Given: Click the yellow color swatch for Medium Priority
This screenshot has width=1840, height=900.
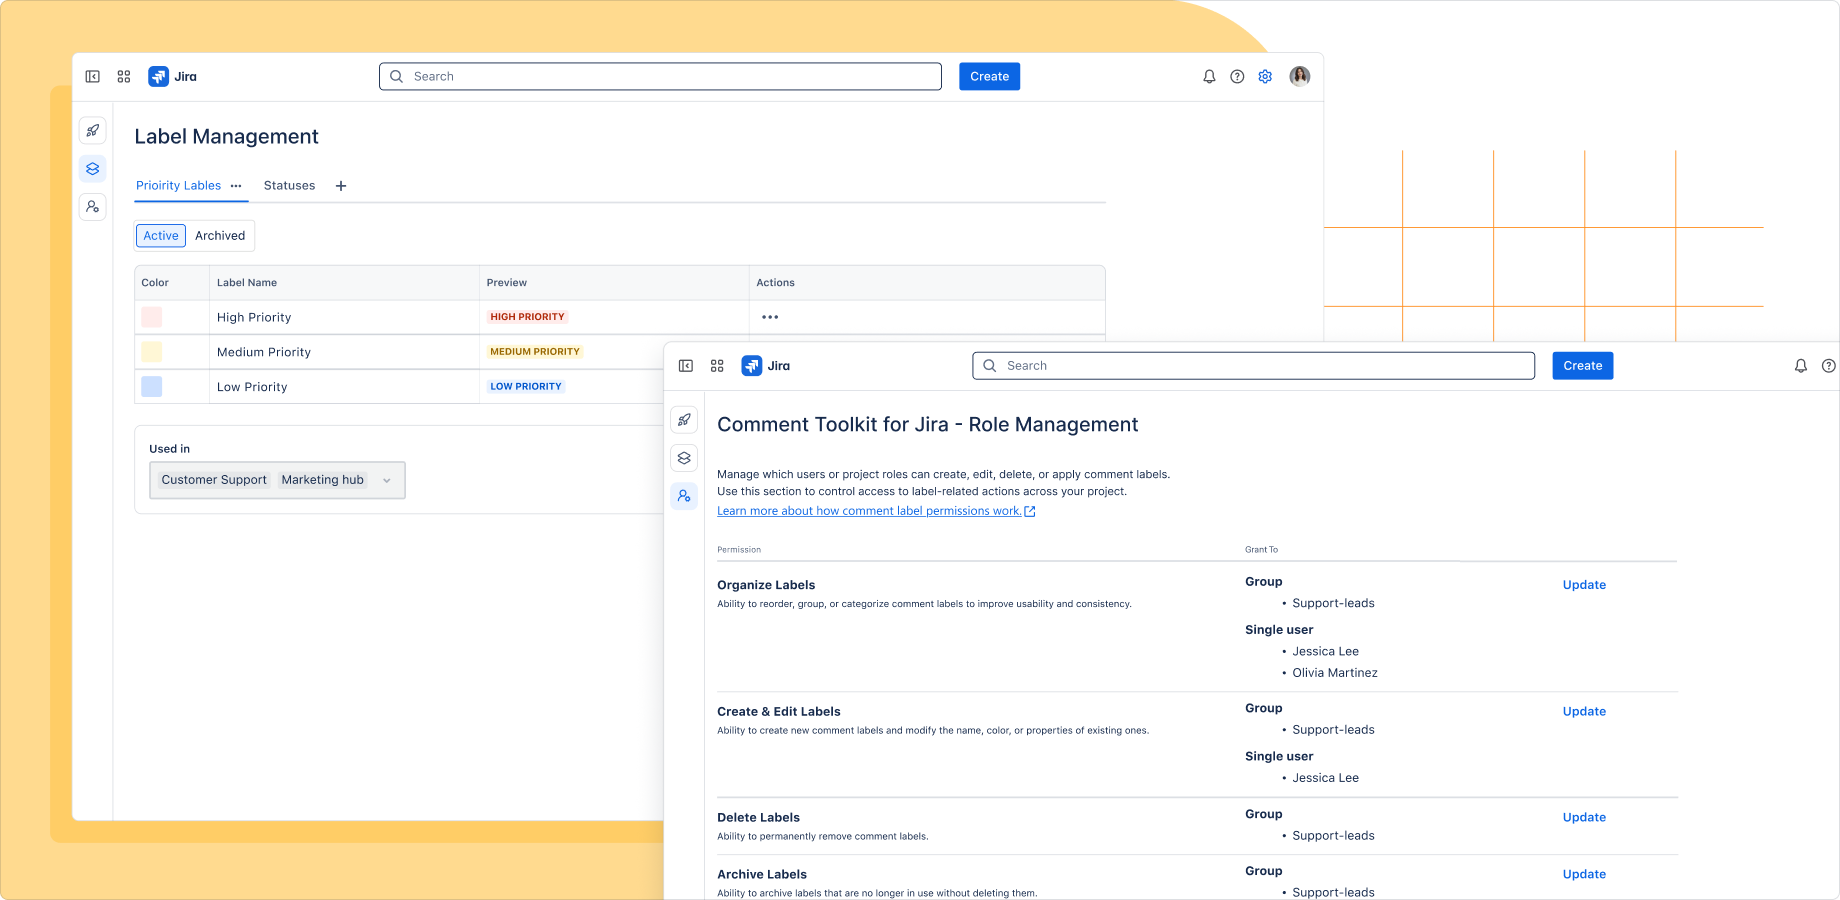Looking at the screenshot, I should pyautogui.click(x=151, y=351).
